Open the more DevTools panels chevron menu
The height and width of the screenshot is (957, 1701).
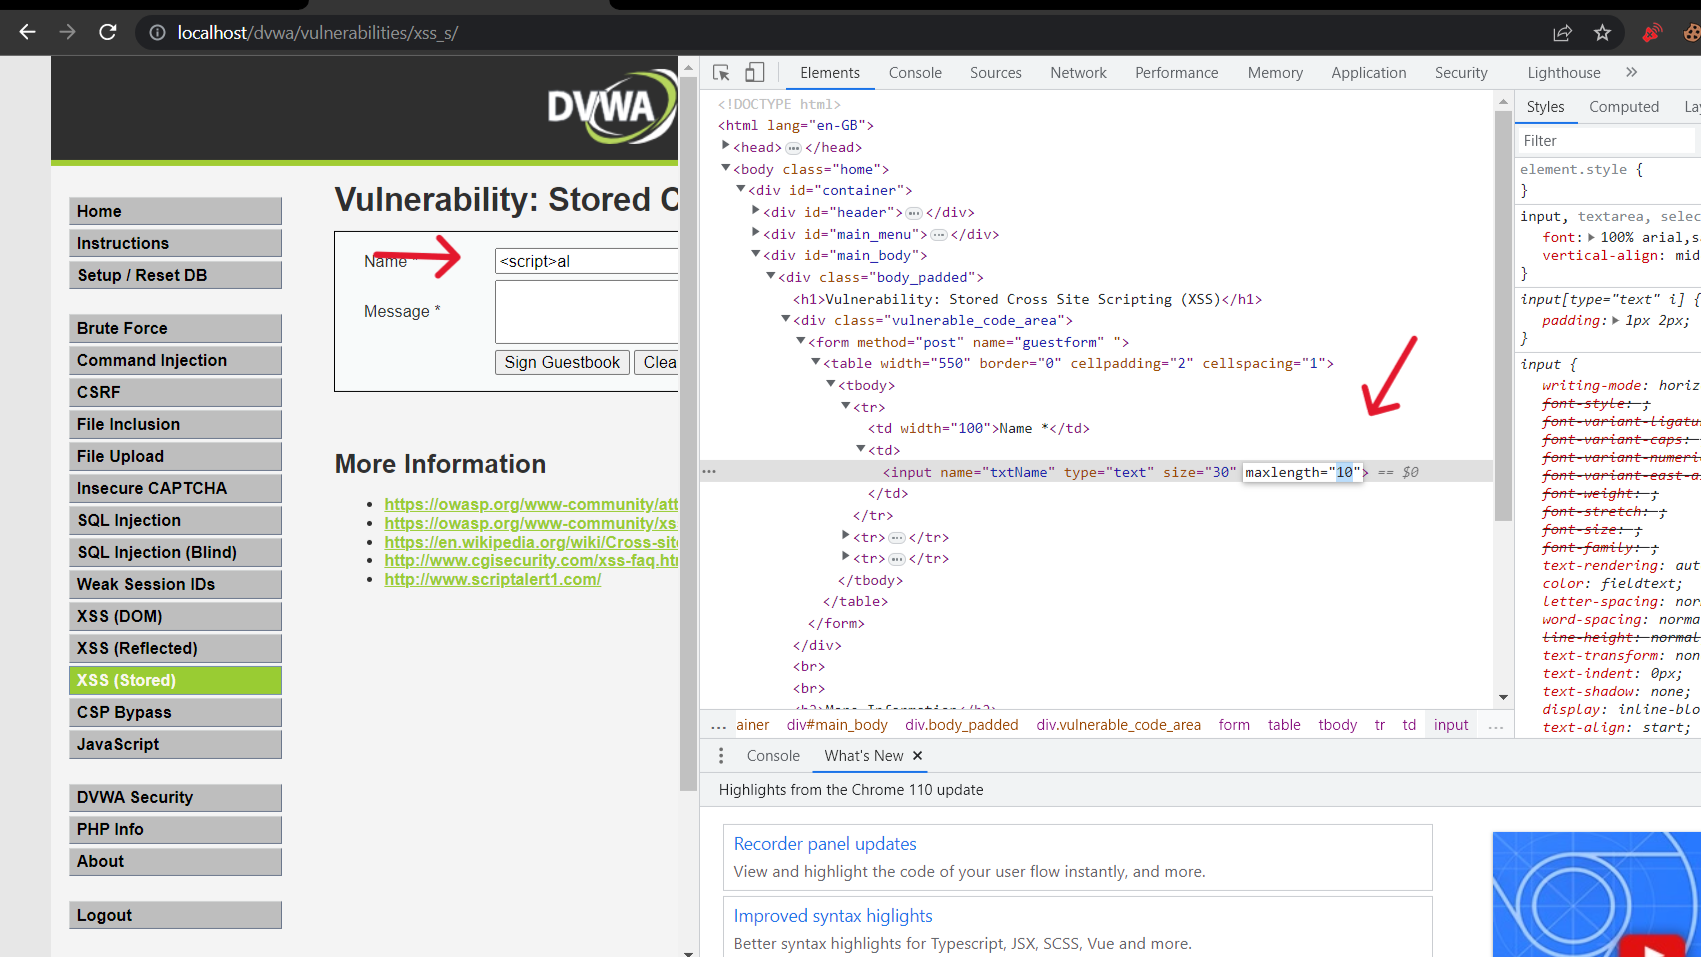[x=1632, y=72]
